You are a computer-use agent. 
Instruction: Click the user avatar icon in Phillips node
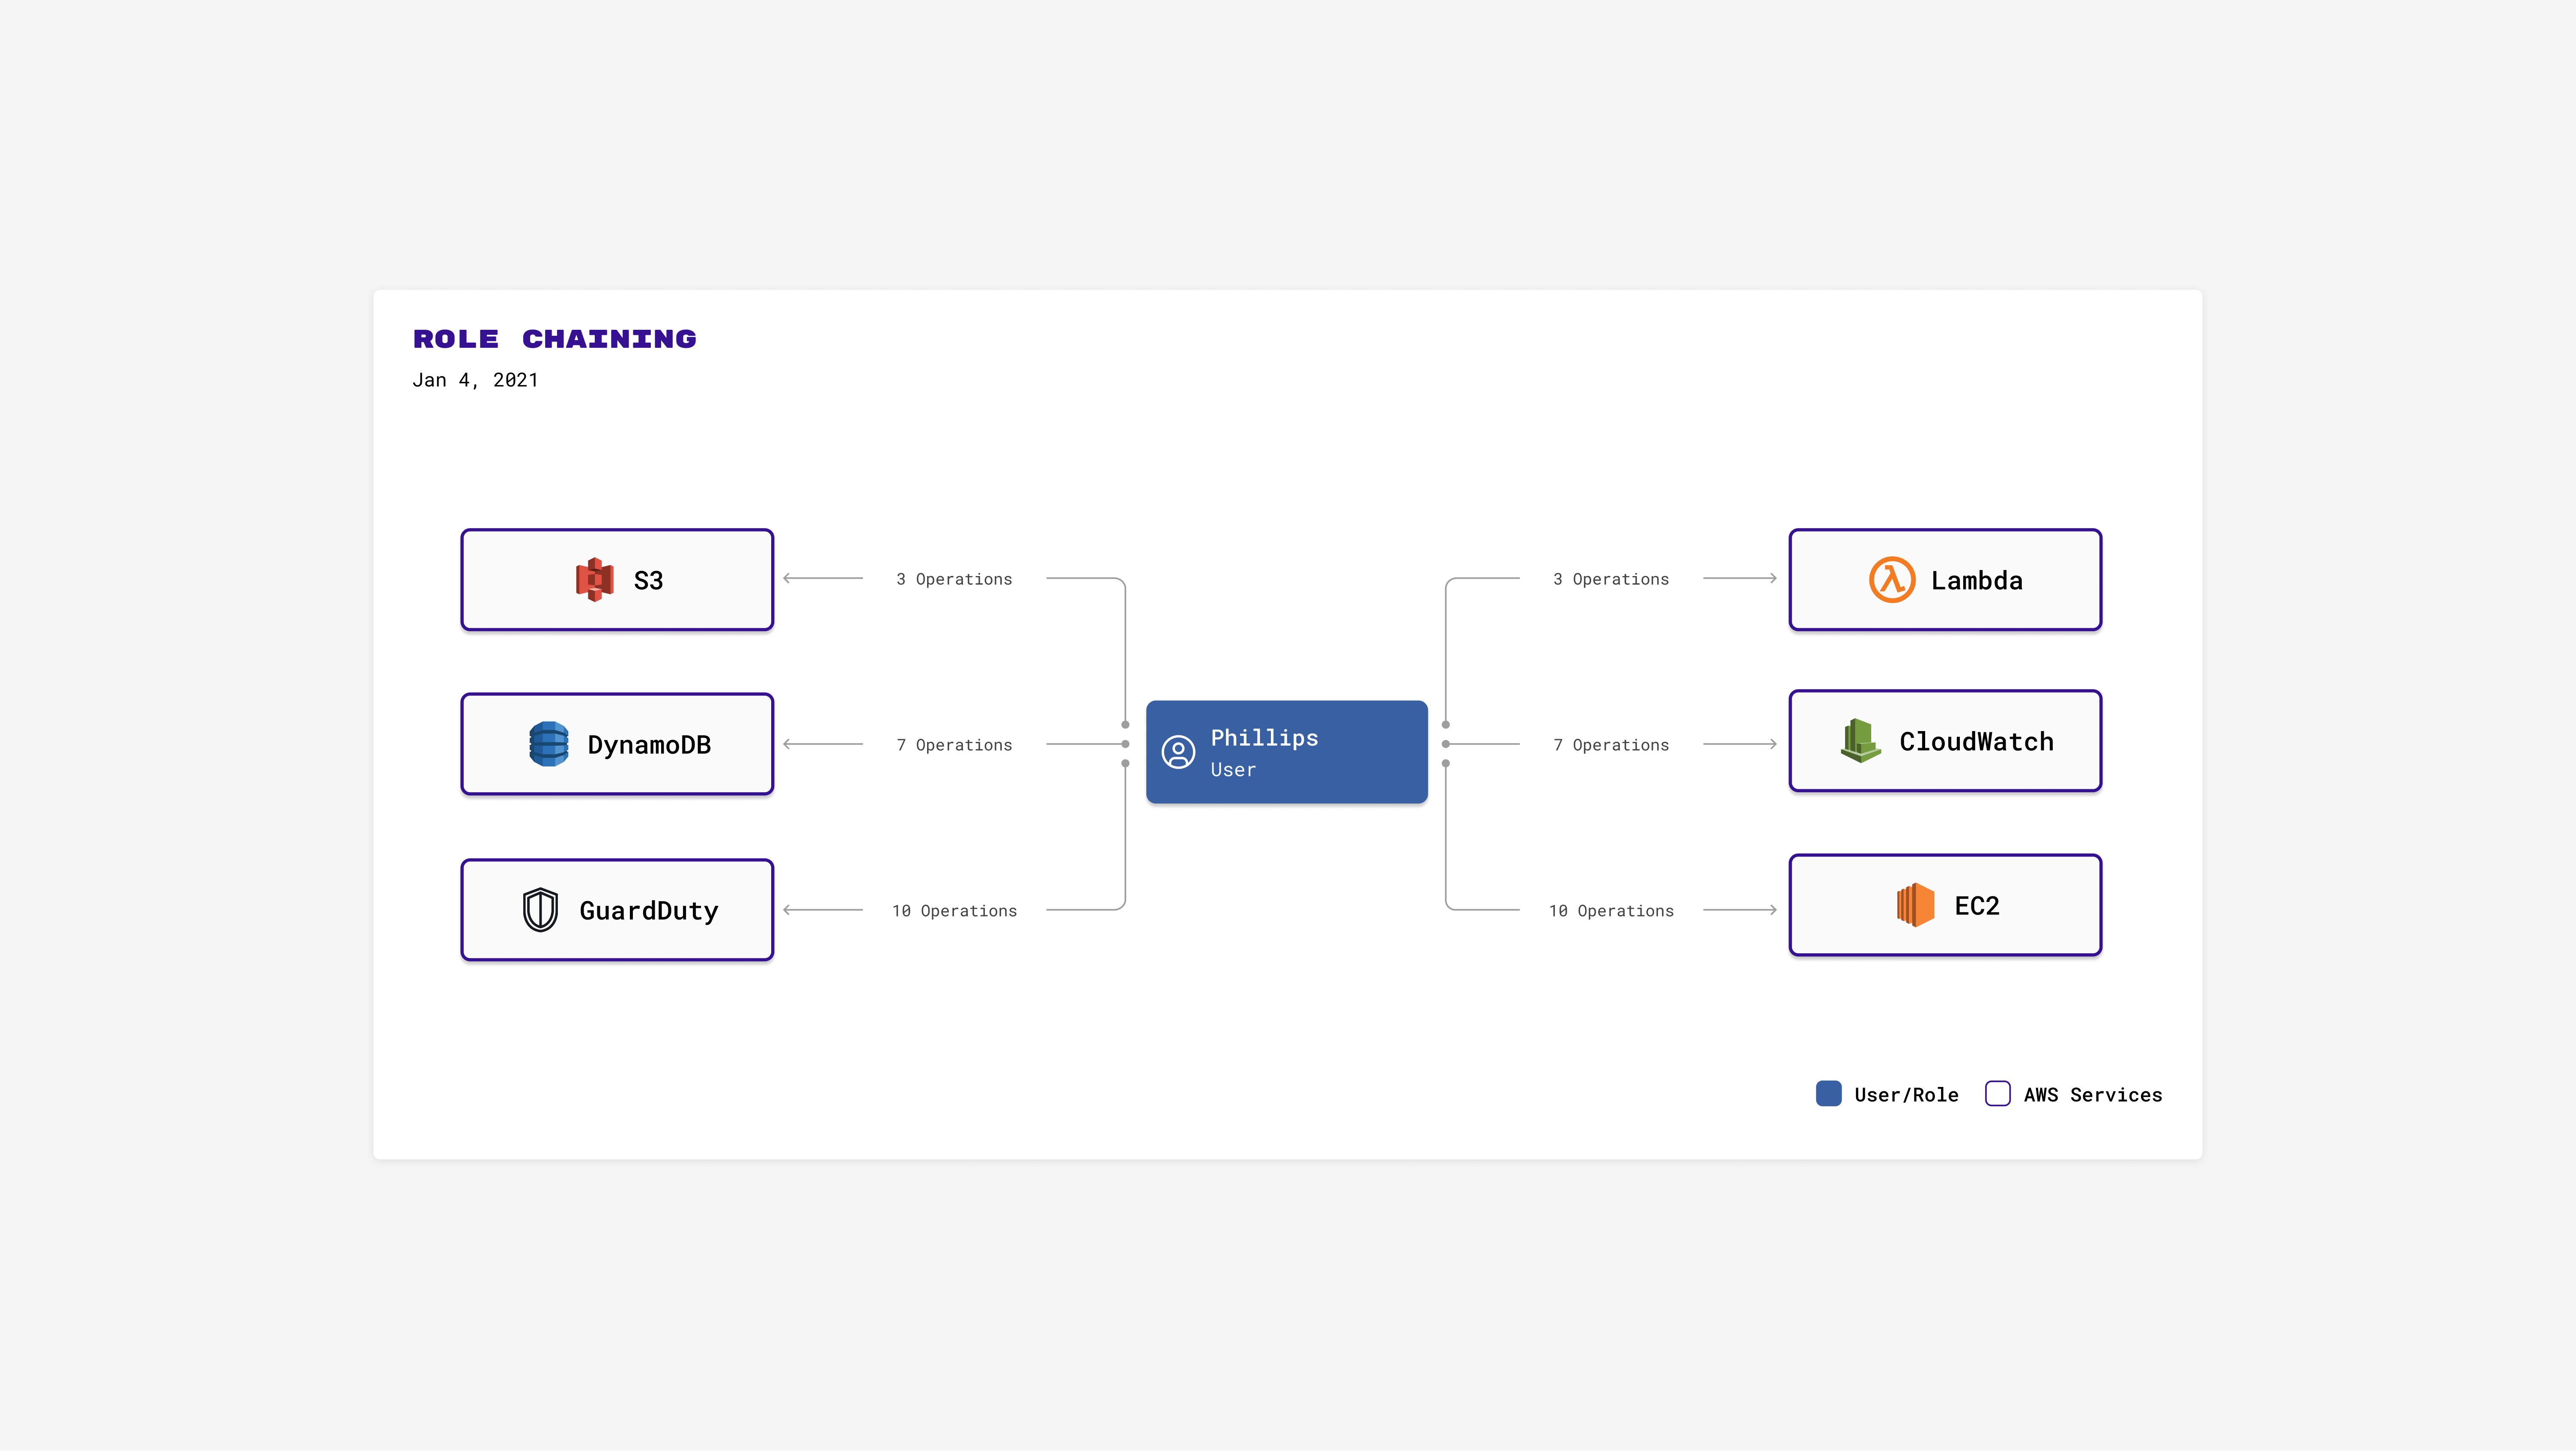[x=1178, y=752]
